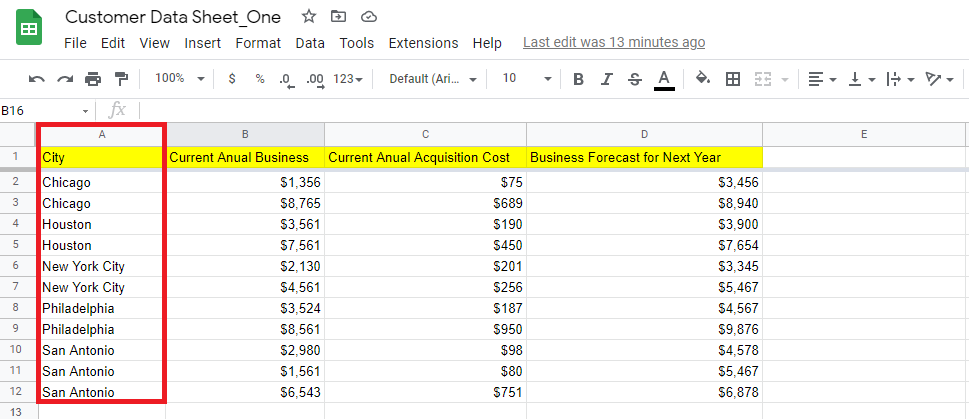Toggle Bold formatting

(x=579, y=79)
